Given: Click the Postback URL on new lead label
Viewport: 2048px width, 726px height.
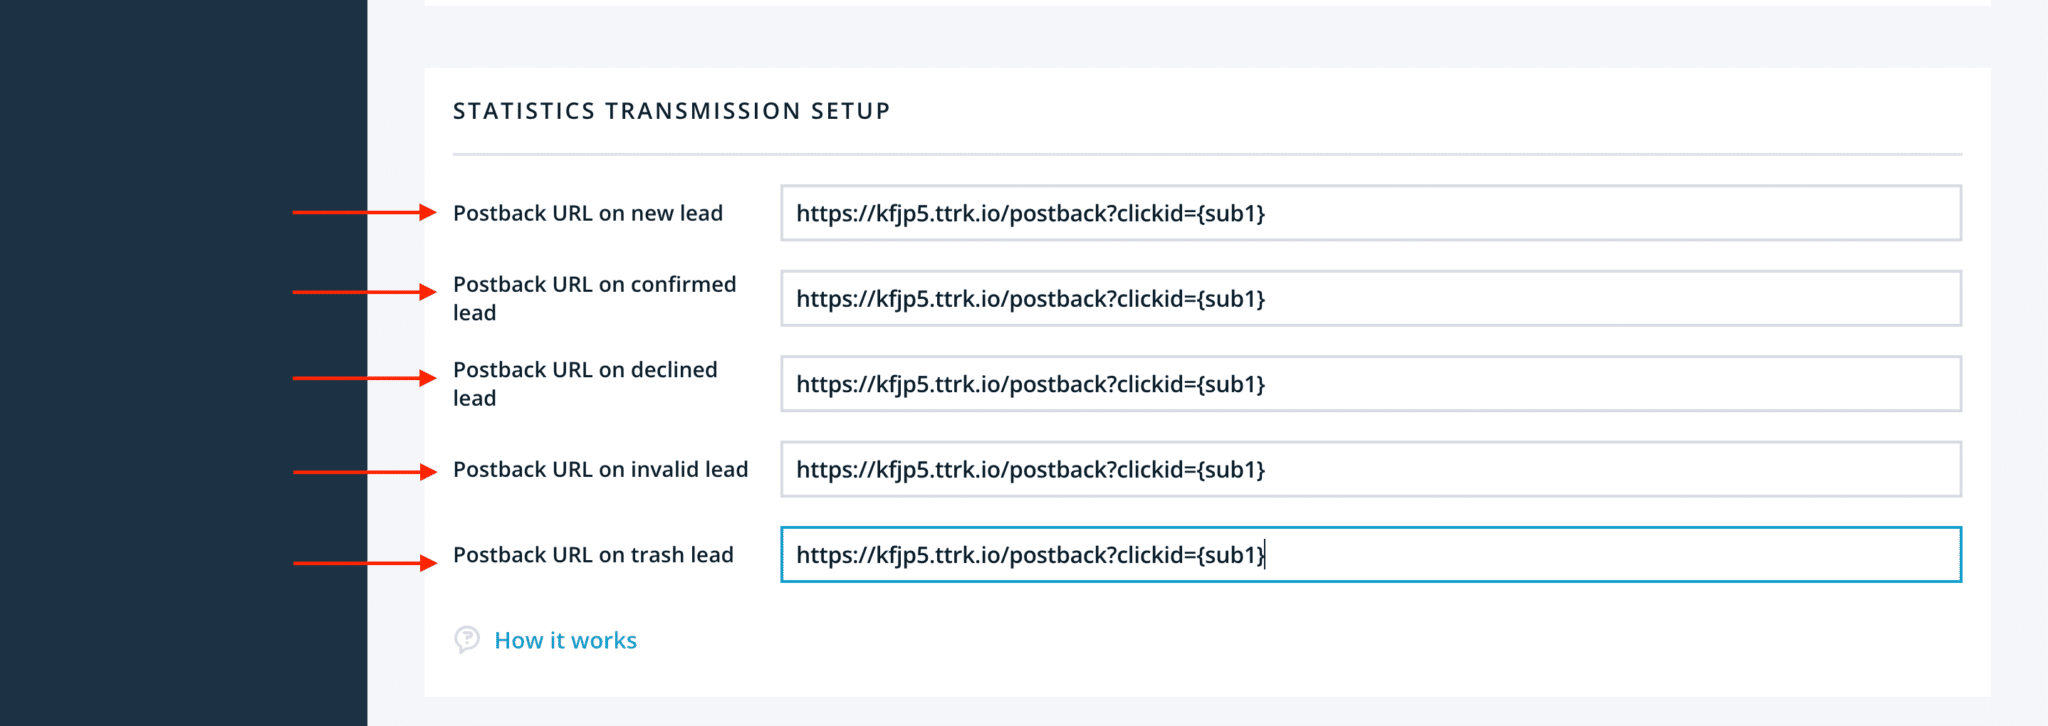Looking at the screenshot, I should (589, 213).
